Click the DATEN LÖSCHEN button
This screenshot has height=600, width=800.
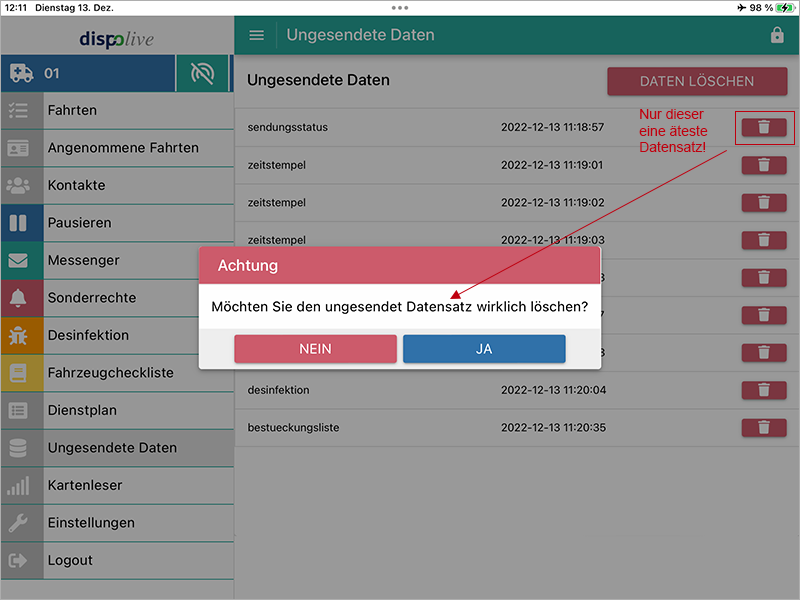tap(697, 81)
